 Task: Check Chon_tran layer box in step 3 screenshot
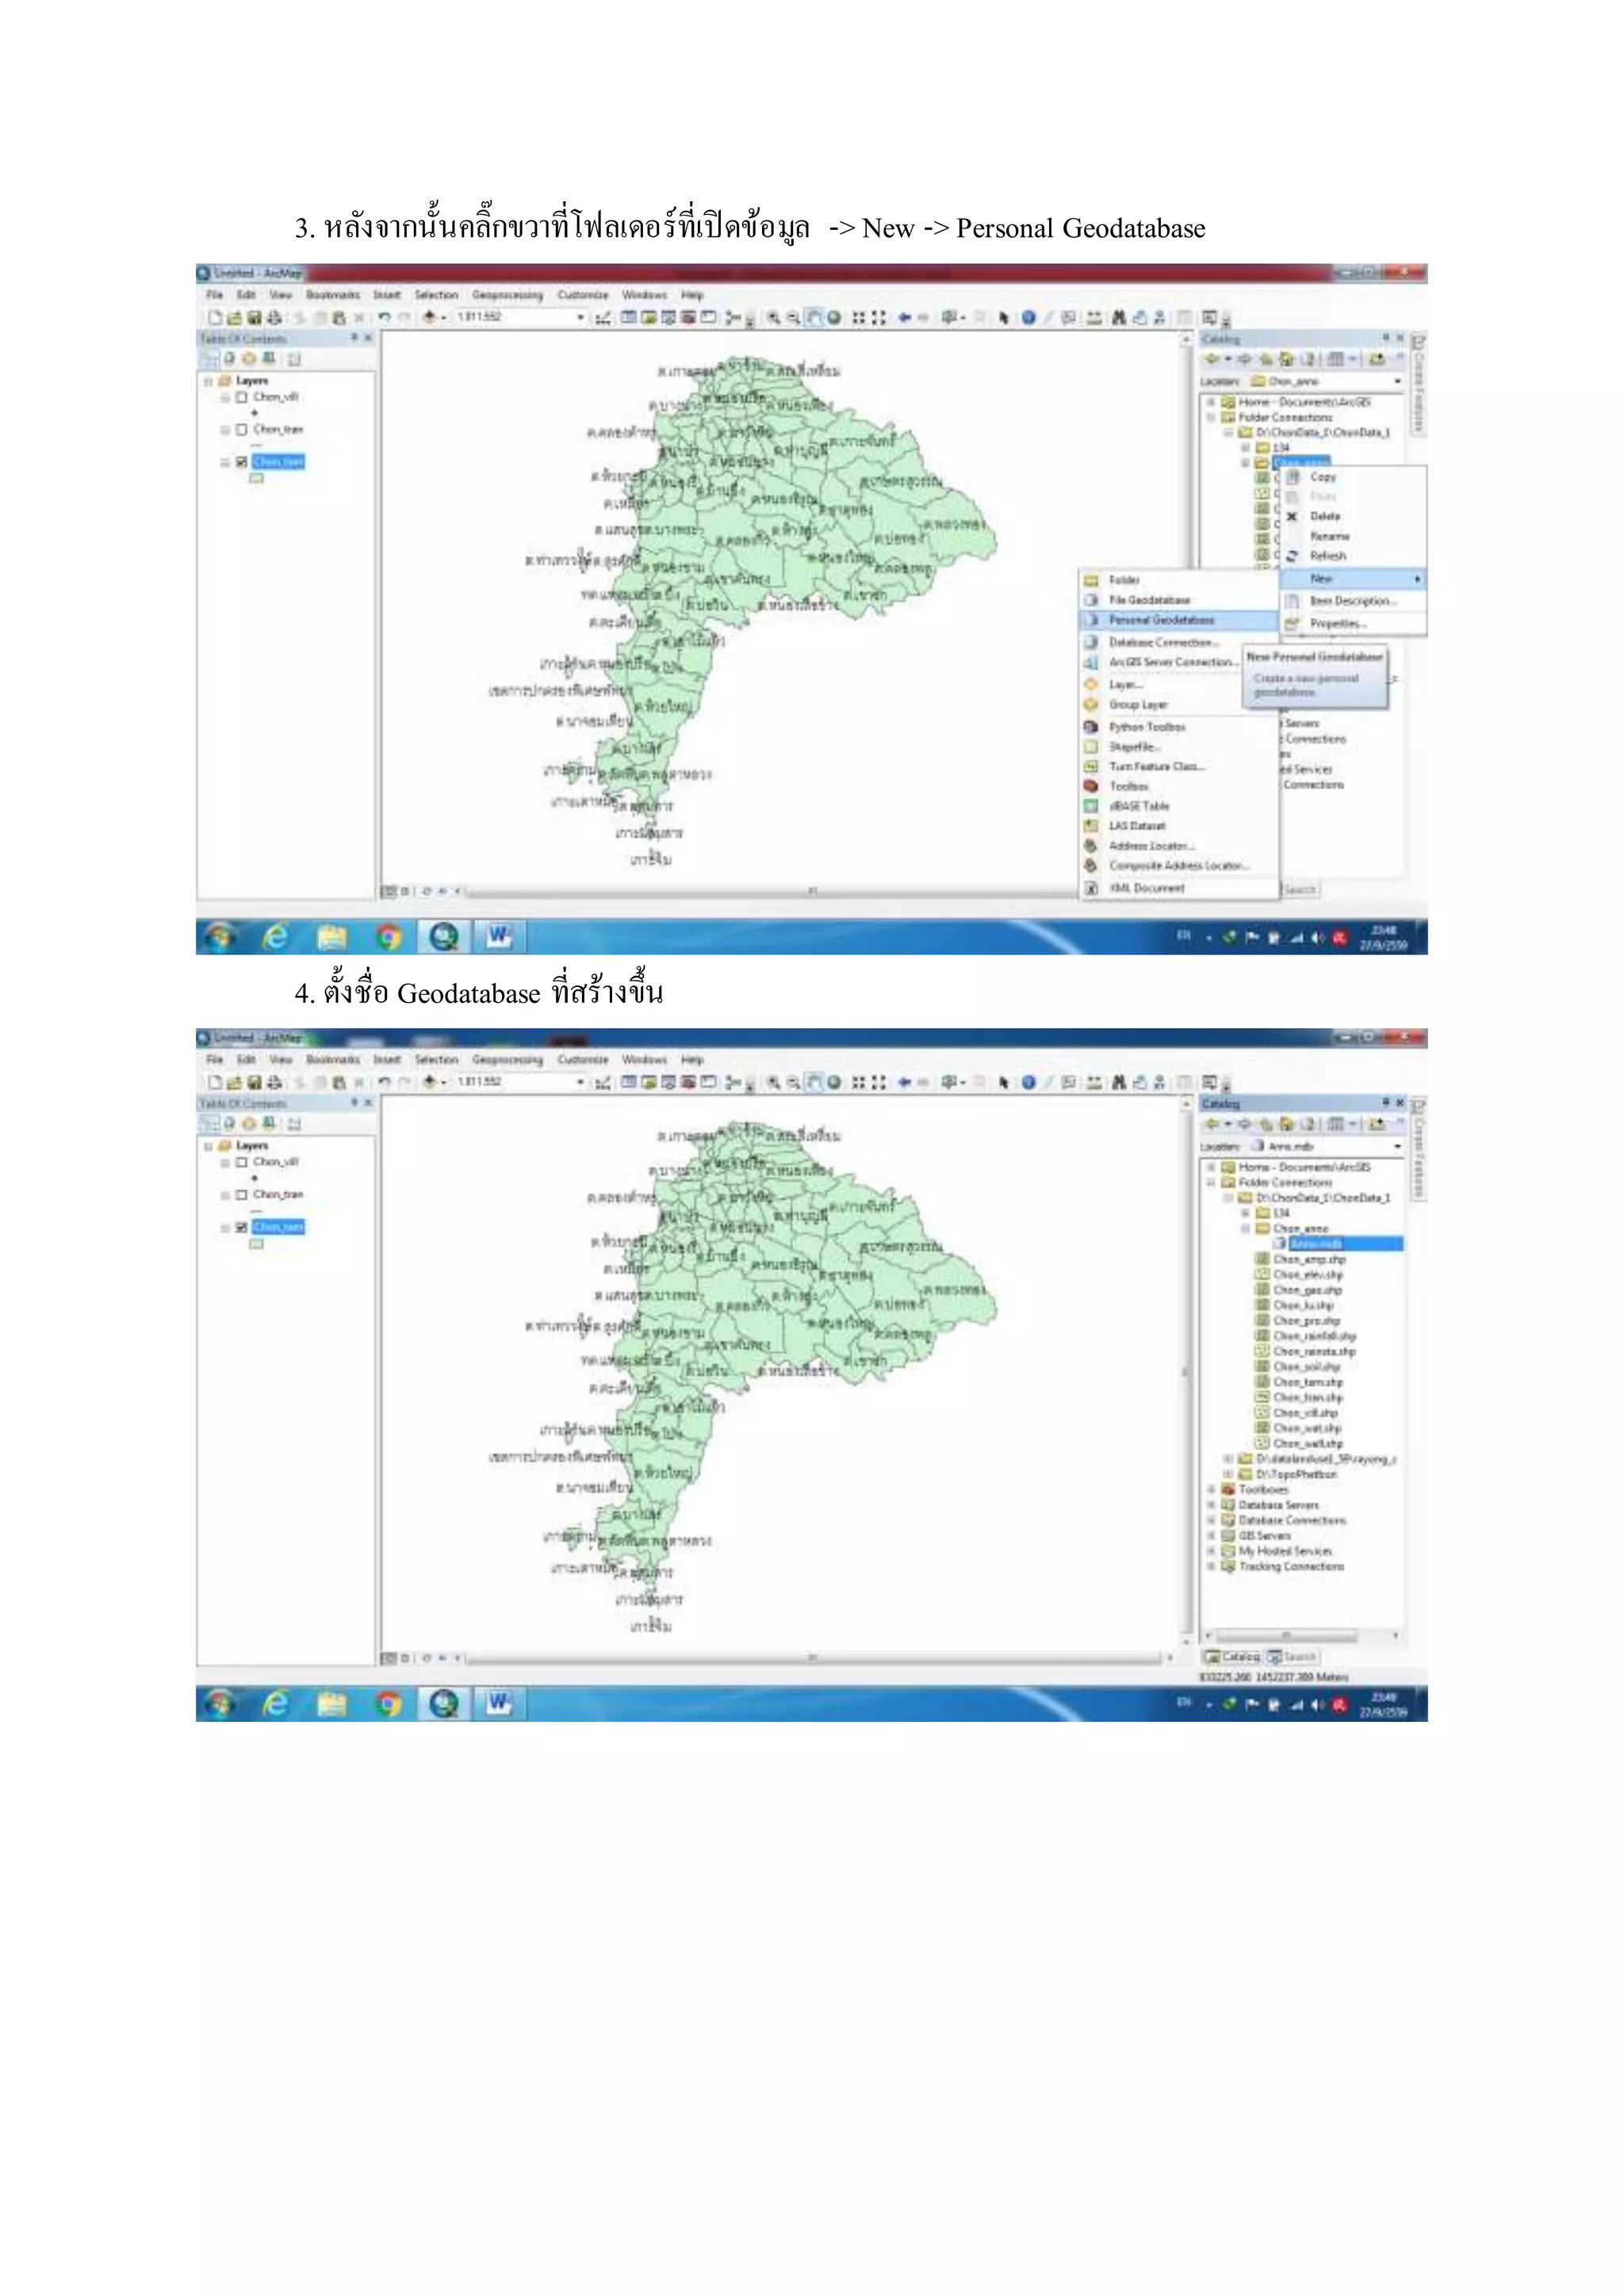(241, 430)
